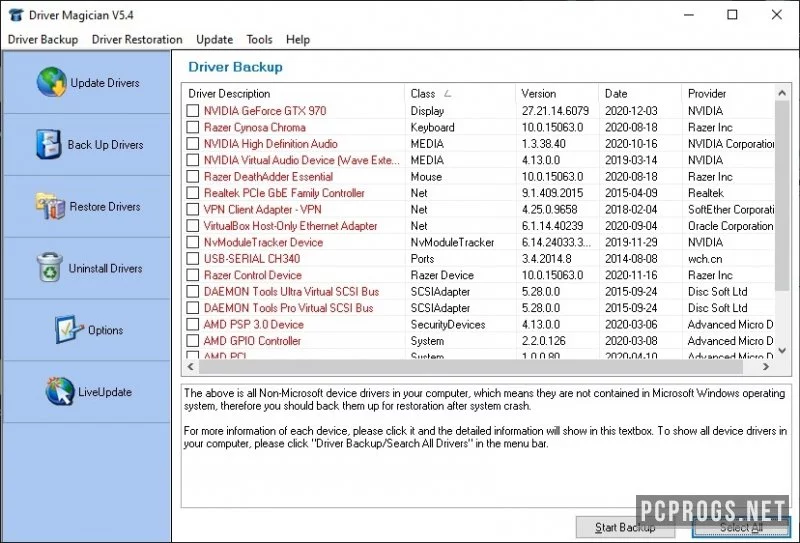Click the horizontal scrollbar right arrow
The width and height of the screenshot is (800, 543).
coord(766,366)
